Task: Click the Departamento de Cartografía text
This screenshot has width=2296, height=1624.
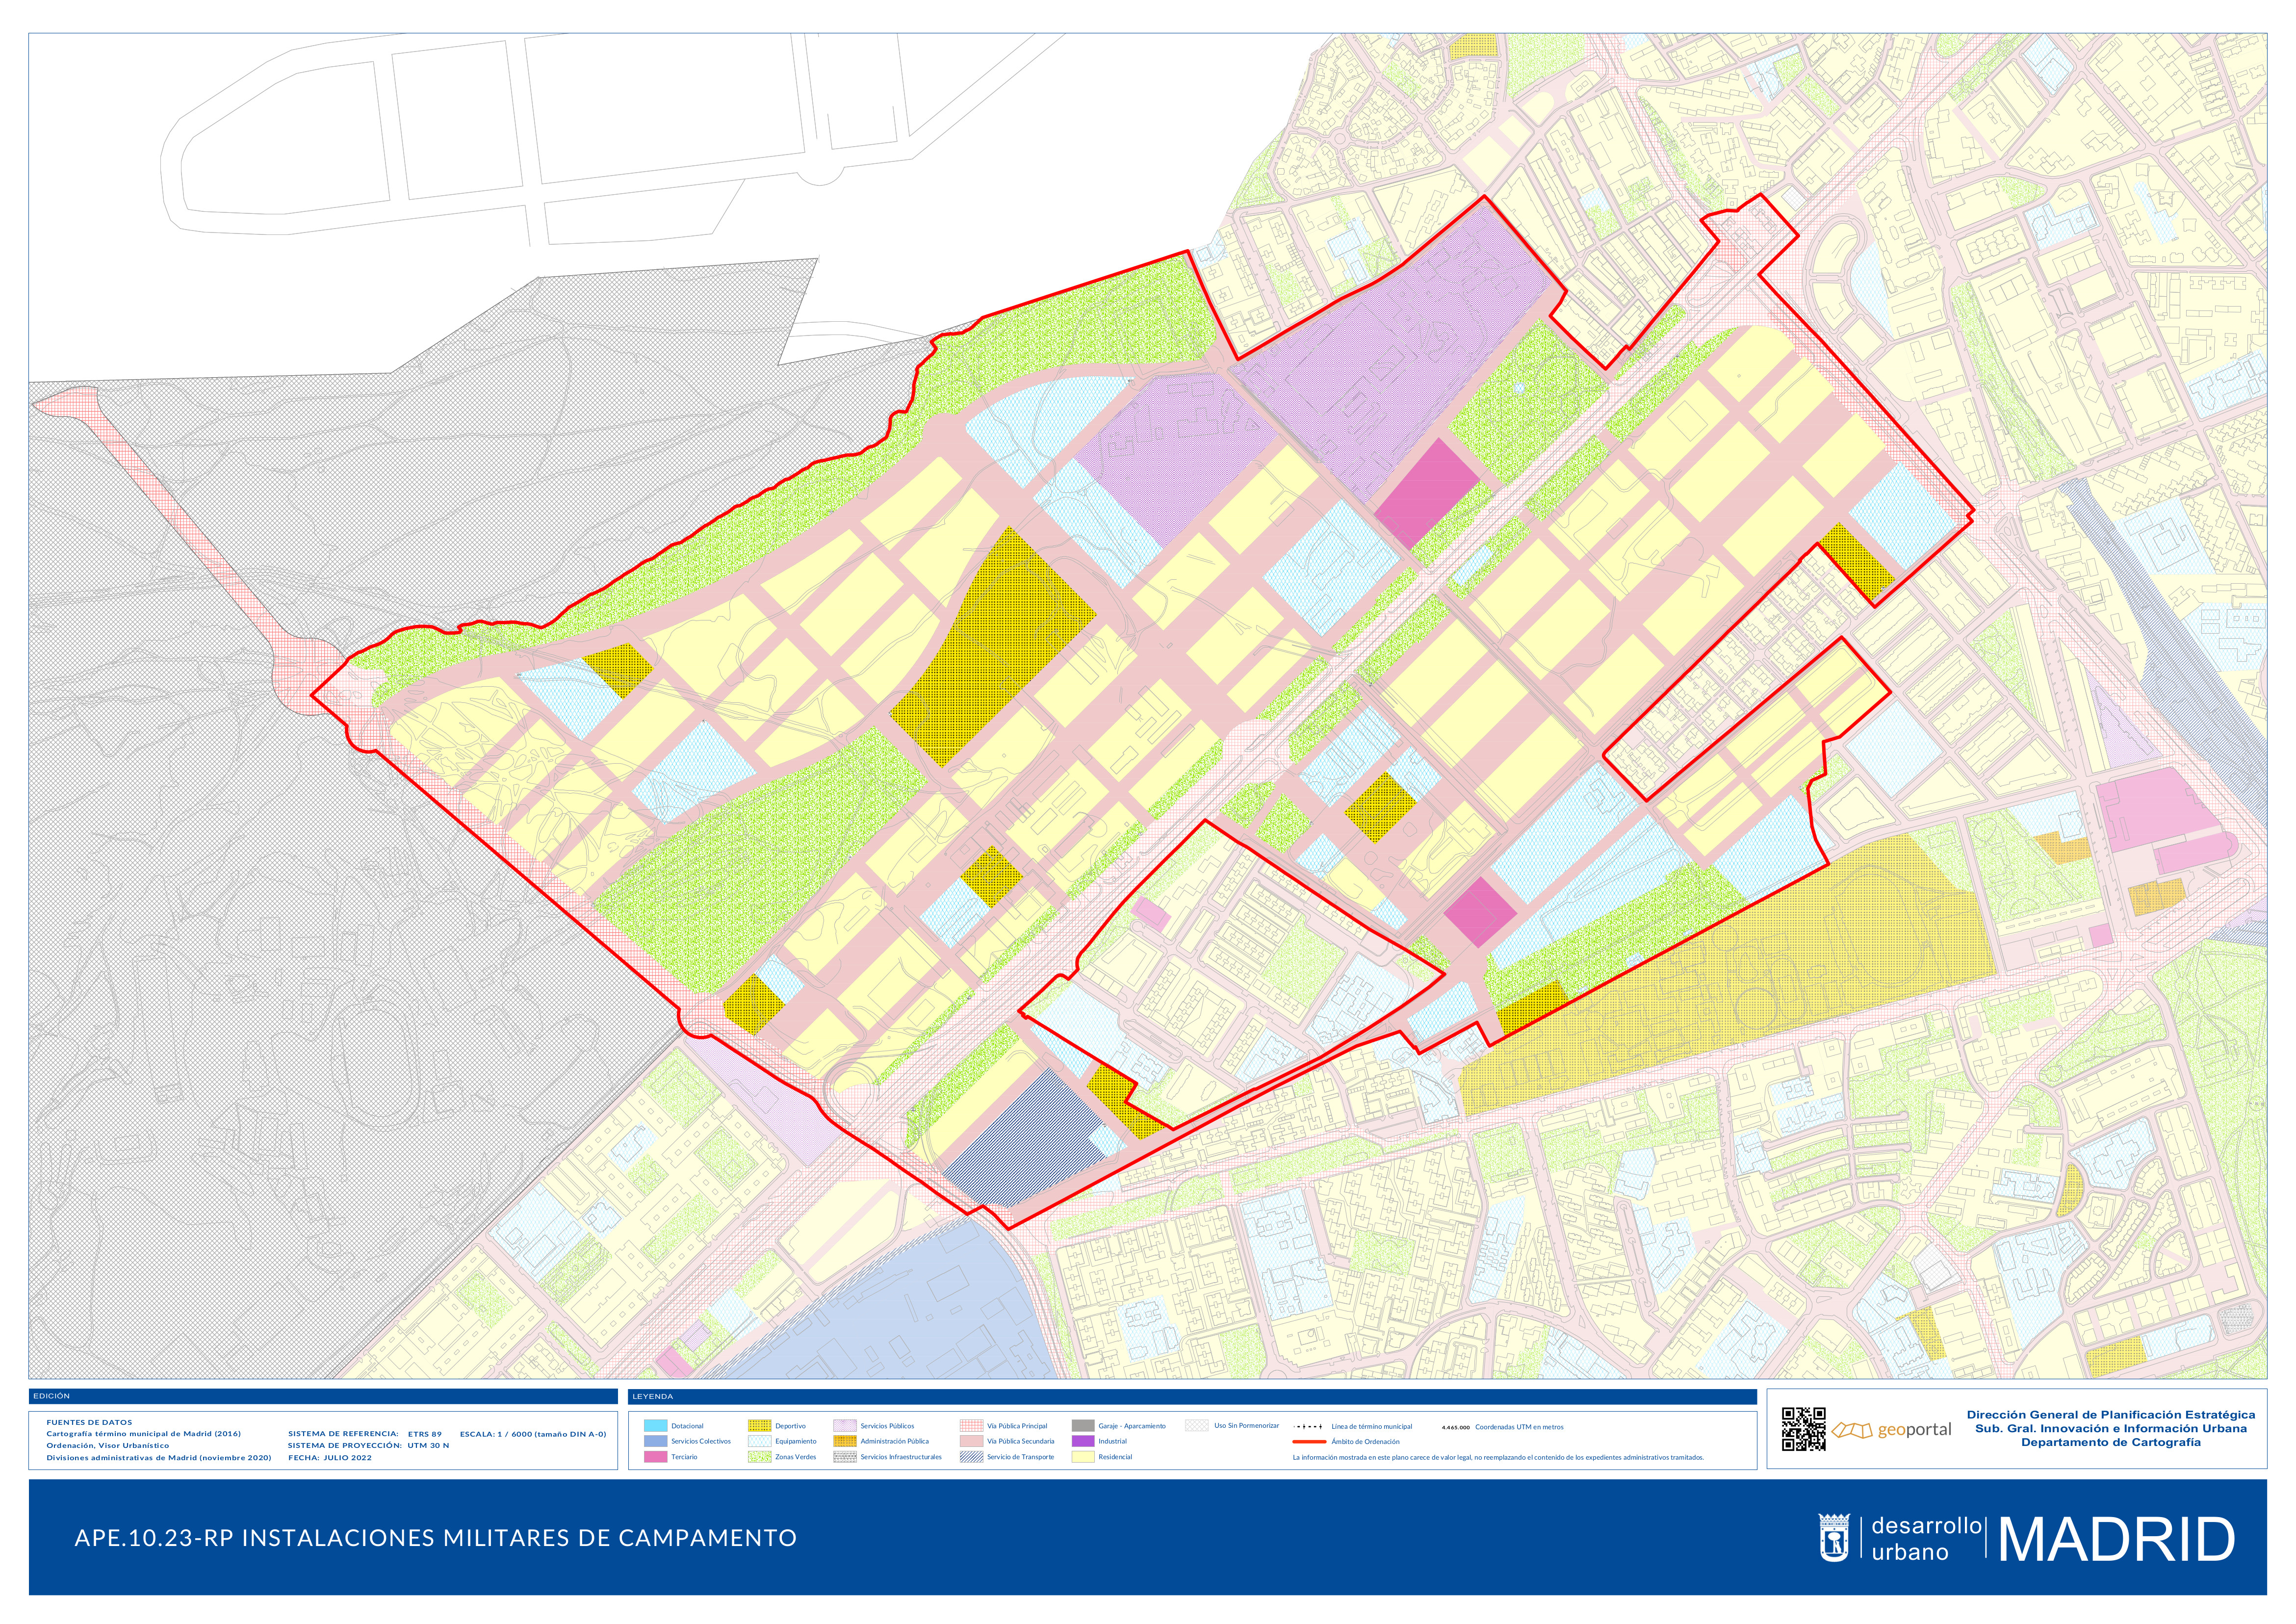Action: click(x=2110, y=1442)
